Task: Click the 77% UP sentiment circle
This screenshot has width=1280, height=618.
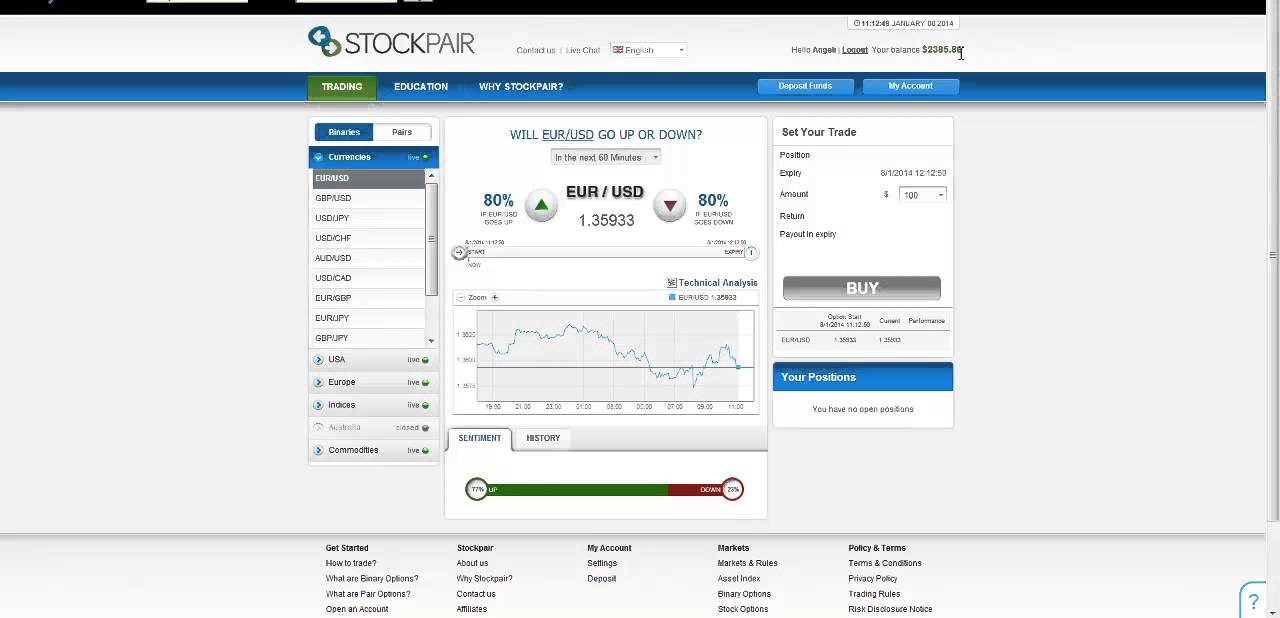Action: coord(477,489)
